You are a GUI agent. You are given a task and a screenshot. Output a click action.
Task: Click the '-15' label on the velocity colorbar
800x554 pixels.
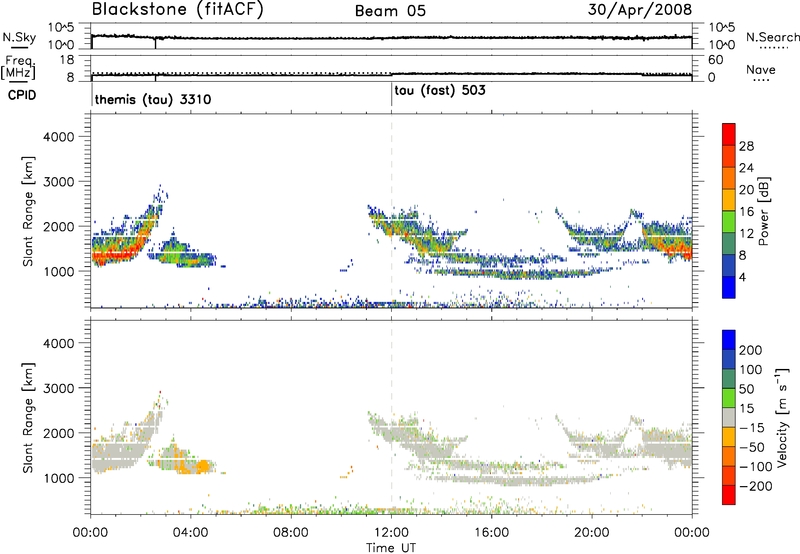(752, 428)
